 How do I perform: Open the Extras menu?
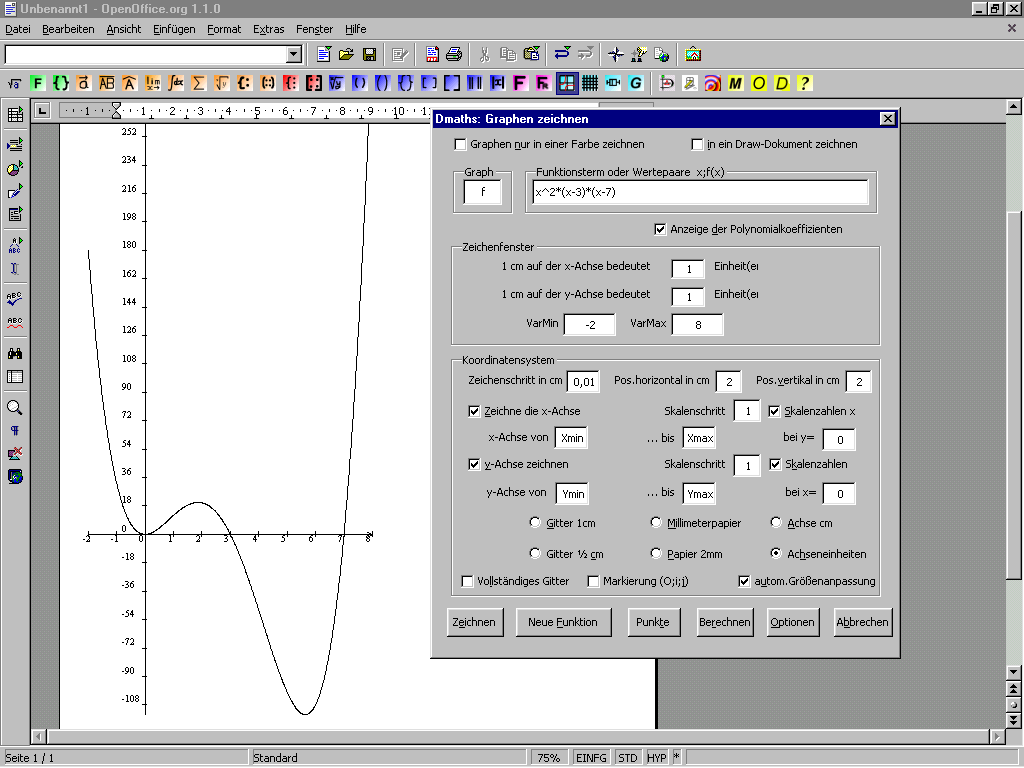[x=268, y=29]
